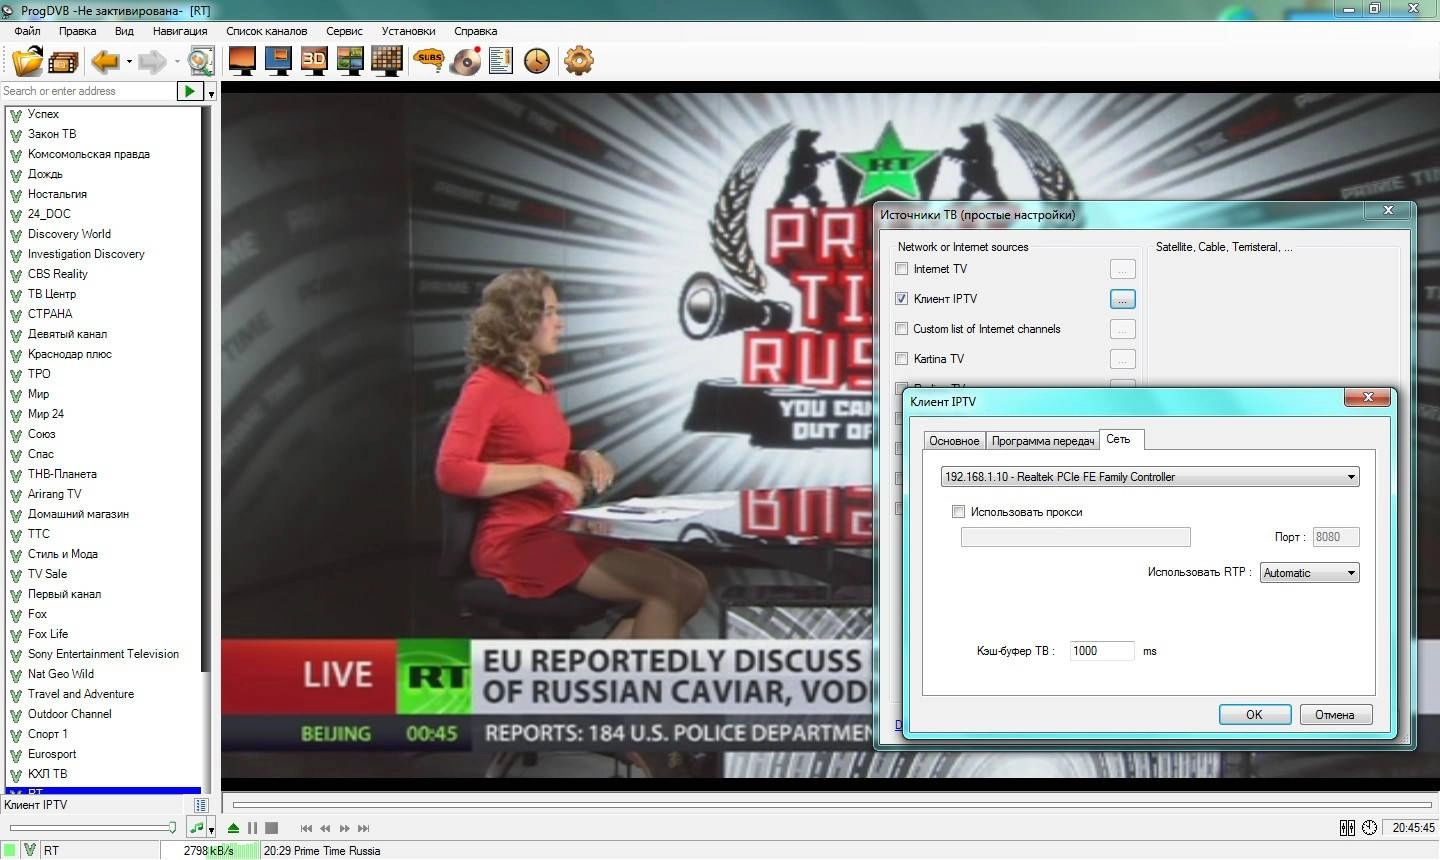Click the audio track music note icon
Viewport: 1440px width, 860px height.
[x=197, y=828]
